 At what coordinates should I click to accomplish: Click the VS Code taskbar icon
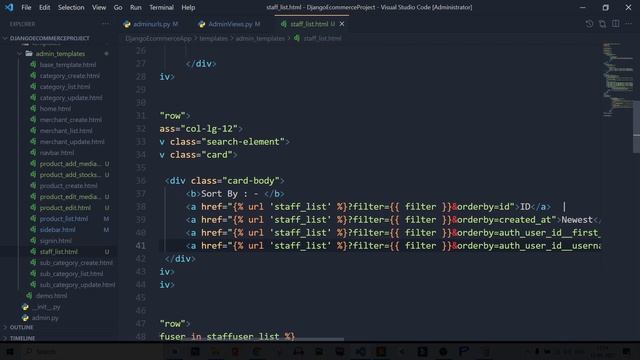pos(360,351)
